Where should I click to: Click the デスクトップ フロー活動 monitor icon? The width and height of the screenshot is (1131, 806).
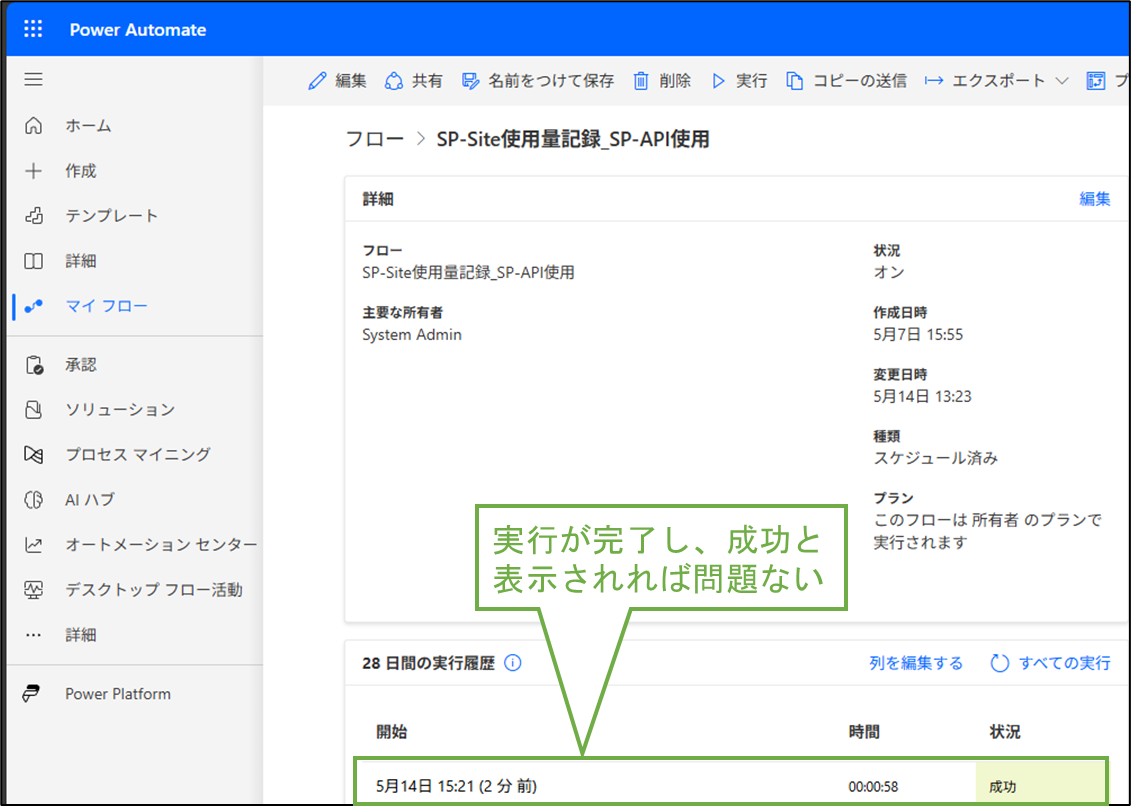[33, 590]
